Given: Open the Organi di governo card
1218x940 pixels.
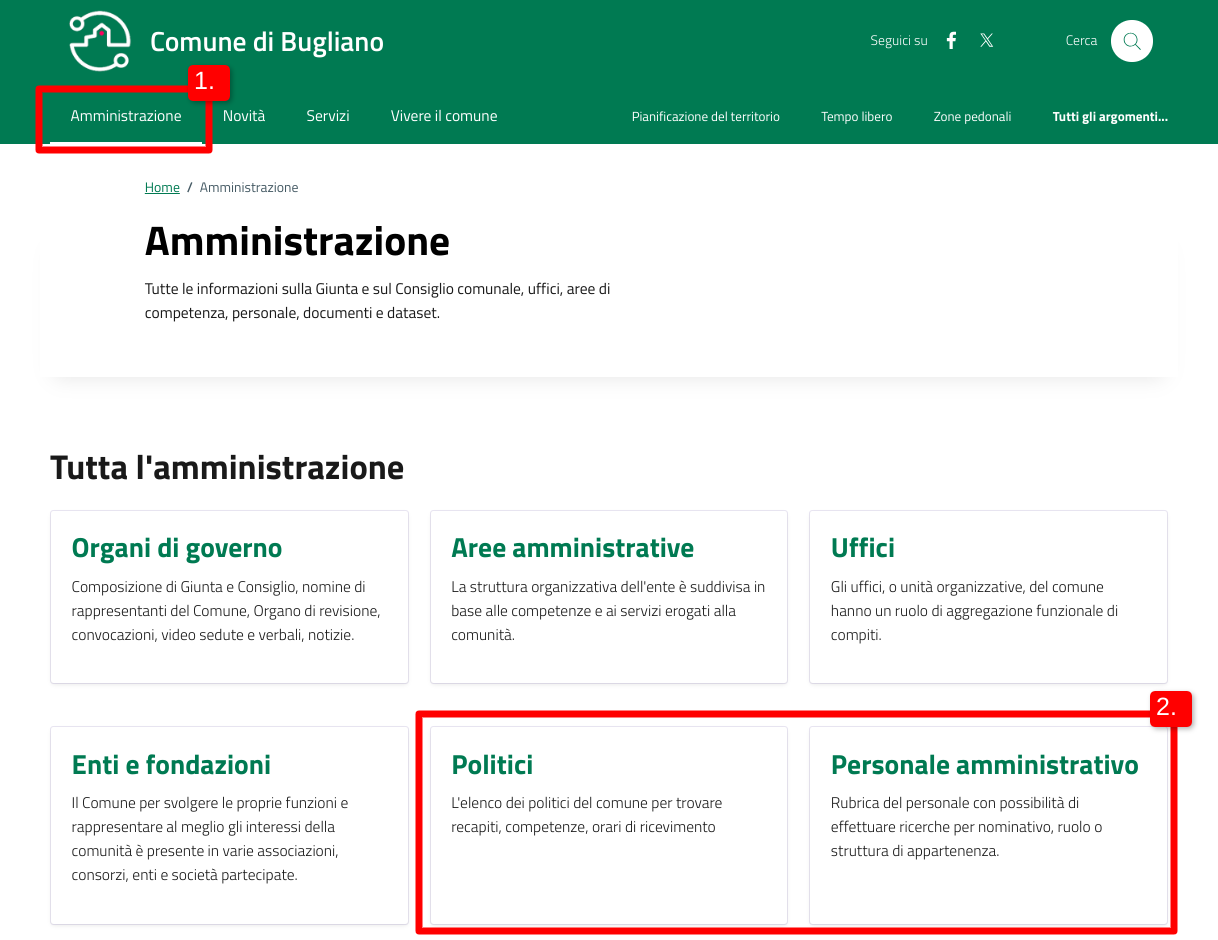Looking at the screenshot, I should (177, 548).
